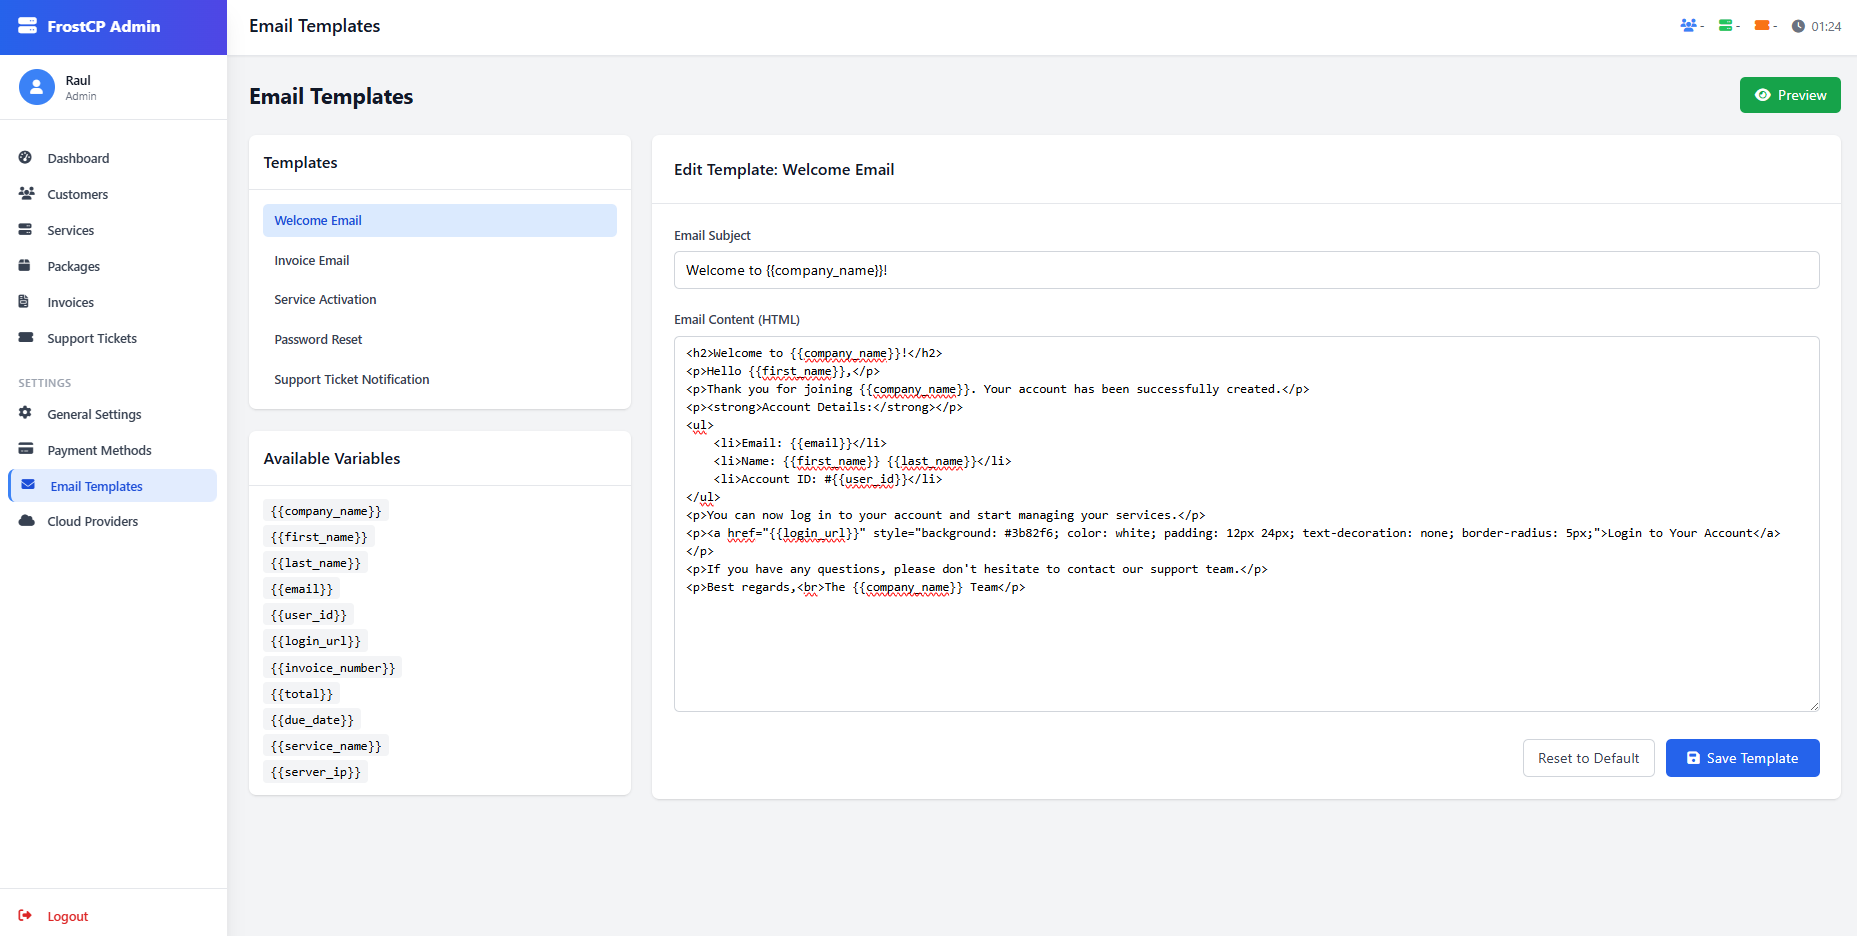This screenshot has width=1857, height=936.
Task: Click the {{last_name}} variable chip
Action: tap(316, 563)
